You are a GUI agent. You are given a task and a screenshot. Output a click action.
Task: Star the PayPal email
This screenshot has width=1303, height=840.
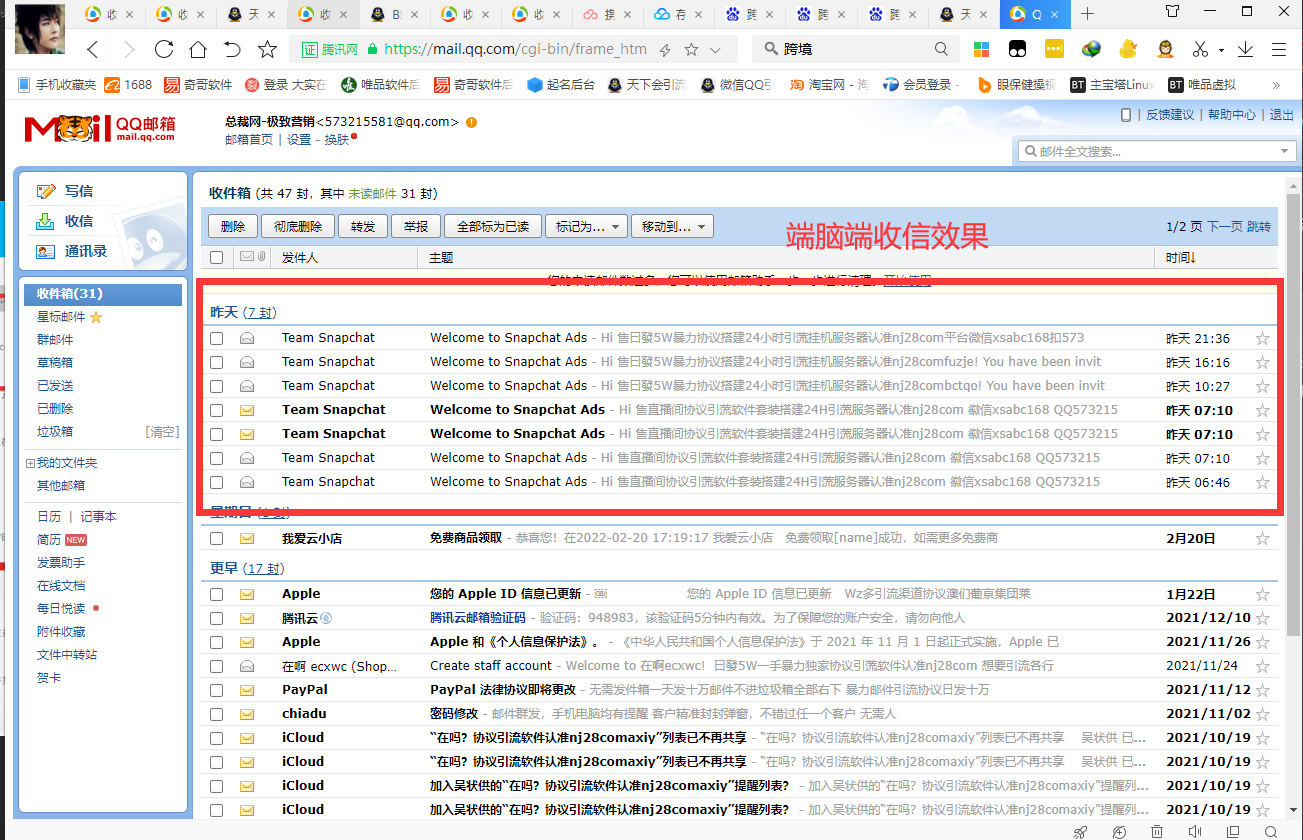[x=1262, y=690]
